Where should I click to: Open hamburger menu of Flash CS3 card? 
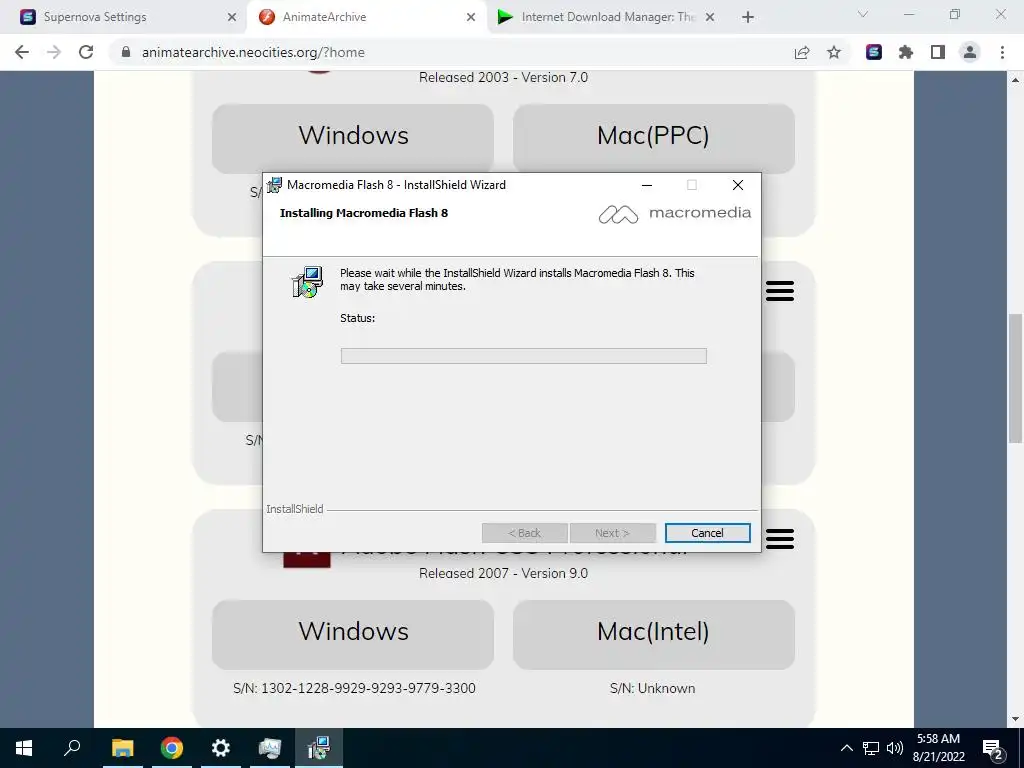(780, 539)
